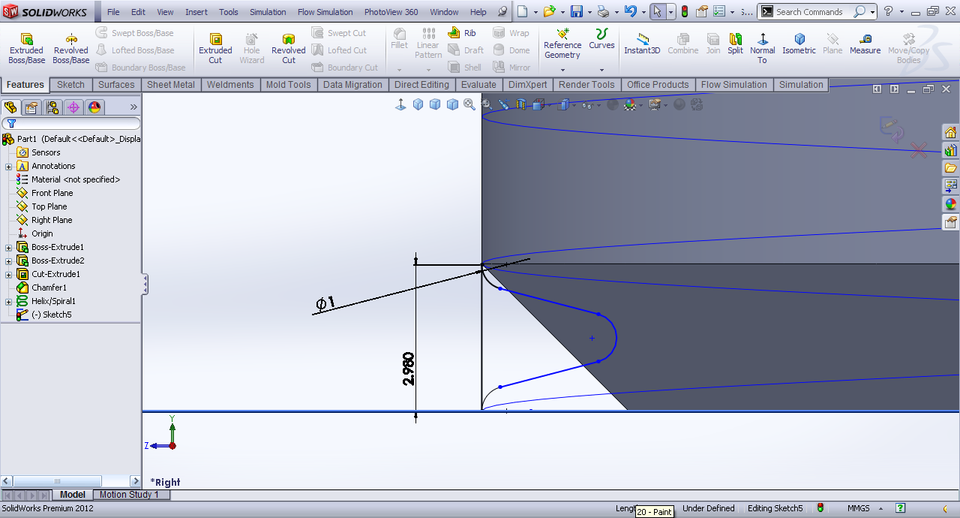
Task: Select the Front Plane tree item
Action: click(x=52, y=193)
